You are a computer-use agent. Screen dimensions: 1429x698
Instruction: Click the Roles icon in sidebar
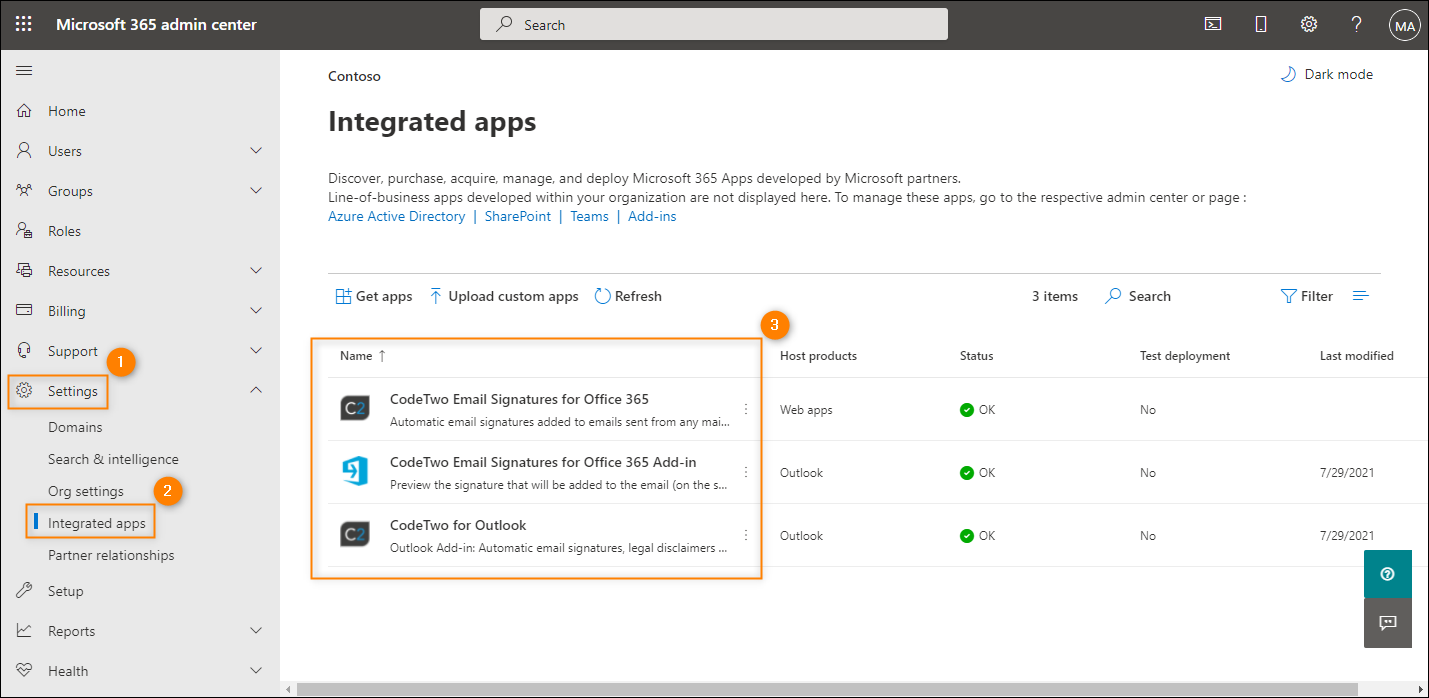tap(25, 231)
